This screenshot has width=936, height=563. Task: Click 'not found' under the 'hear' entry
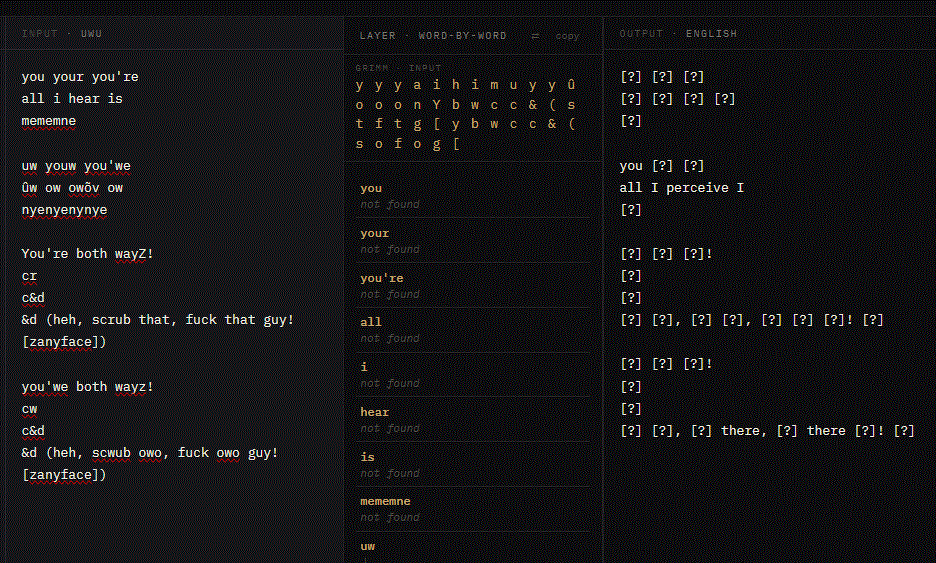(x=390, y=429)
